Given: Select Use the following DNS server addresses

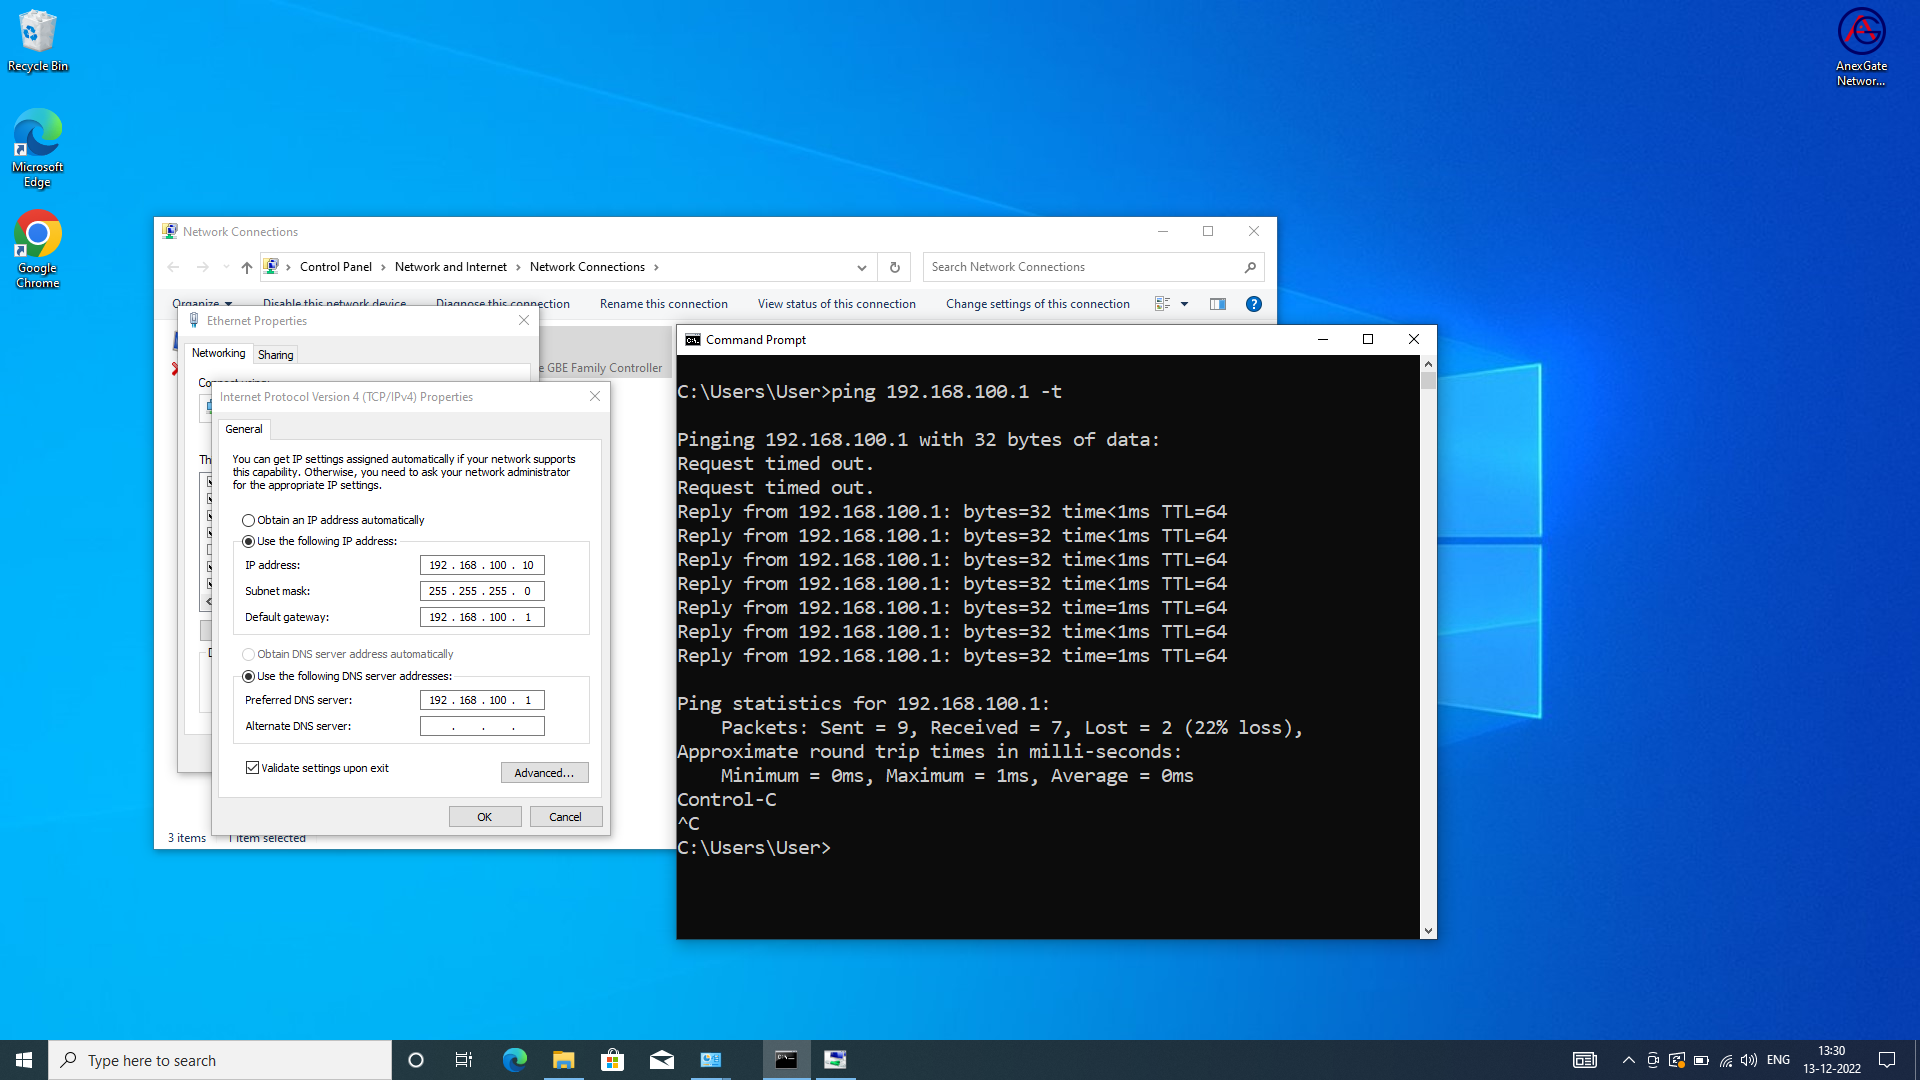Looking at the screenshot, I should point(249,676).
